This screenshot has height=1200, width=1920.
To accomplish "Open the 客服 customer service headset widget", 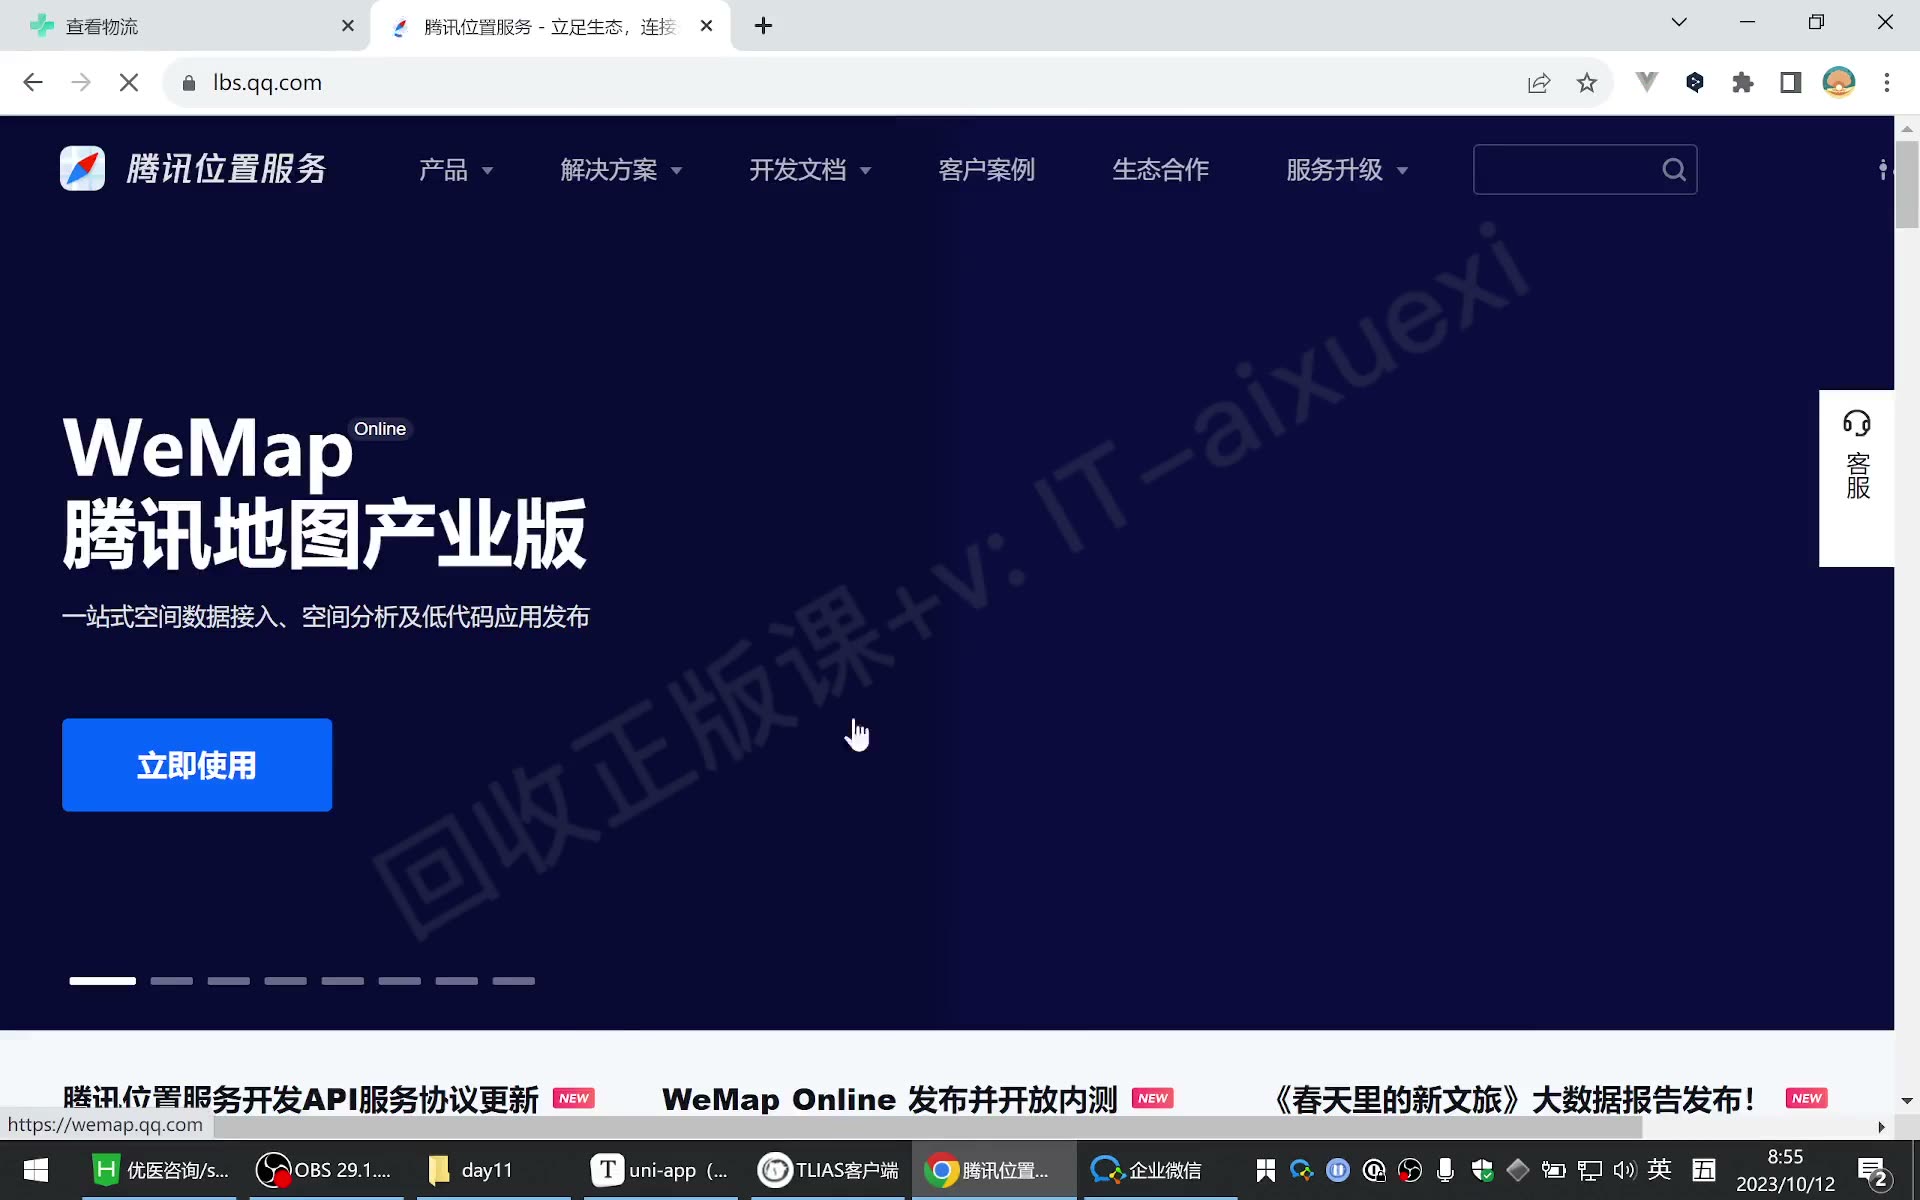I will pyautogui.click(x=1856, y=477).
